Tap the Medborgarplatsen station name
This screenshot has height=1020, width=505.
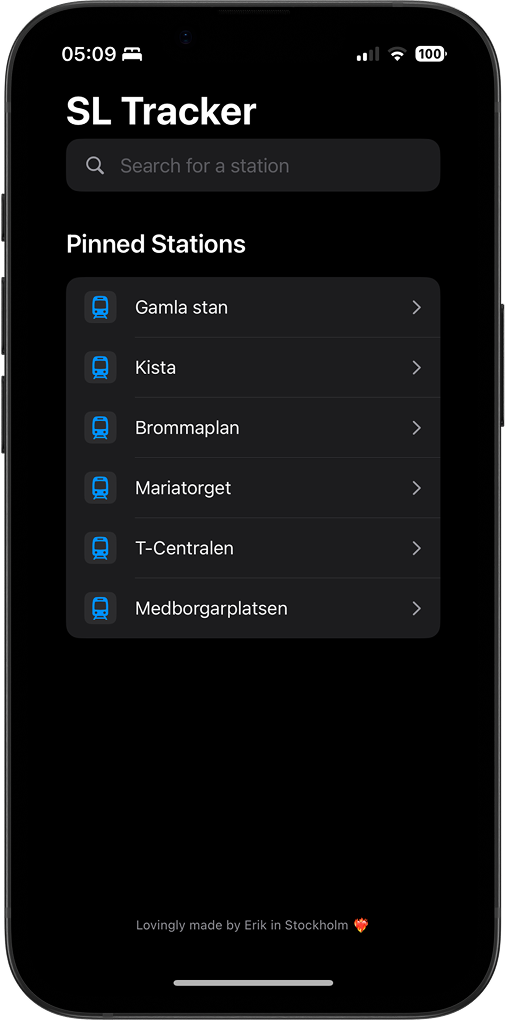[211, 609]
